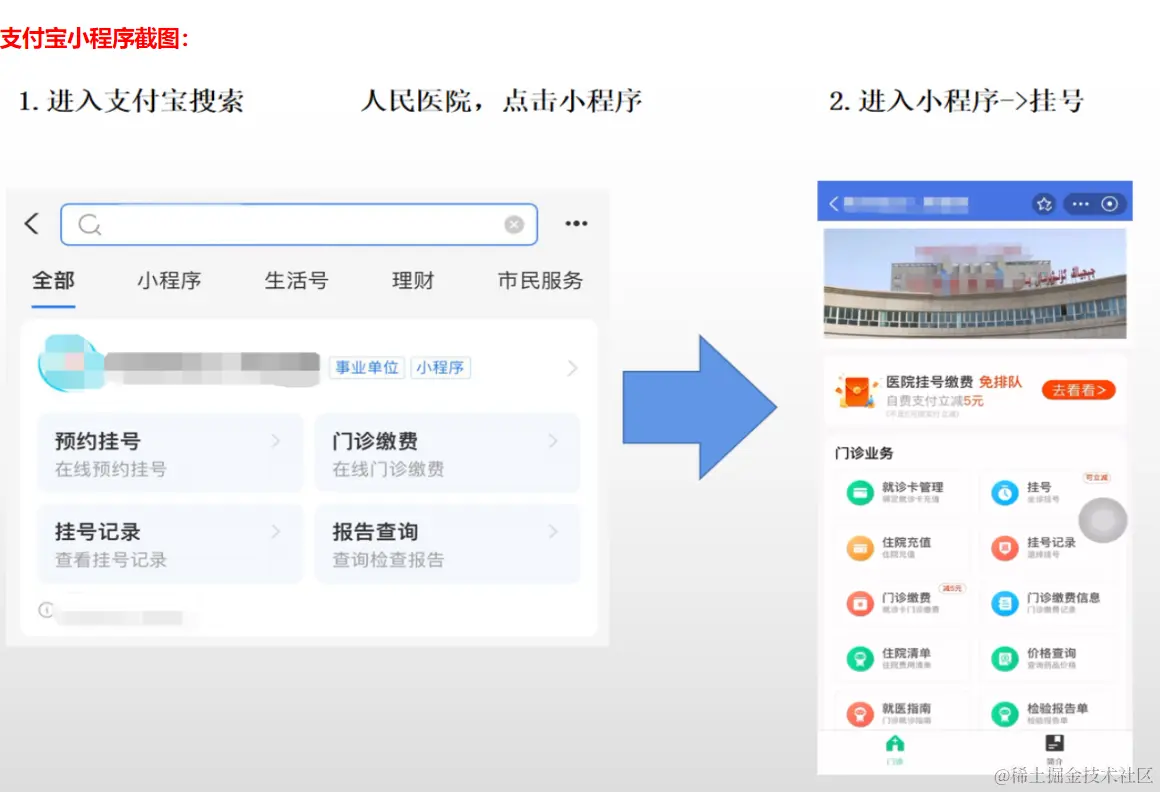Open 住院清单 green icon
The height and width of the screenshot is (792, 1160).
(x=860, y=658)
